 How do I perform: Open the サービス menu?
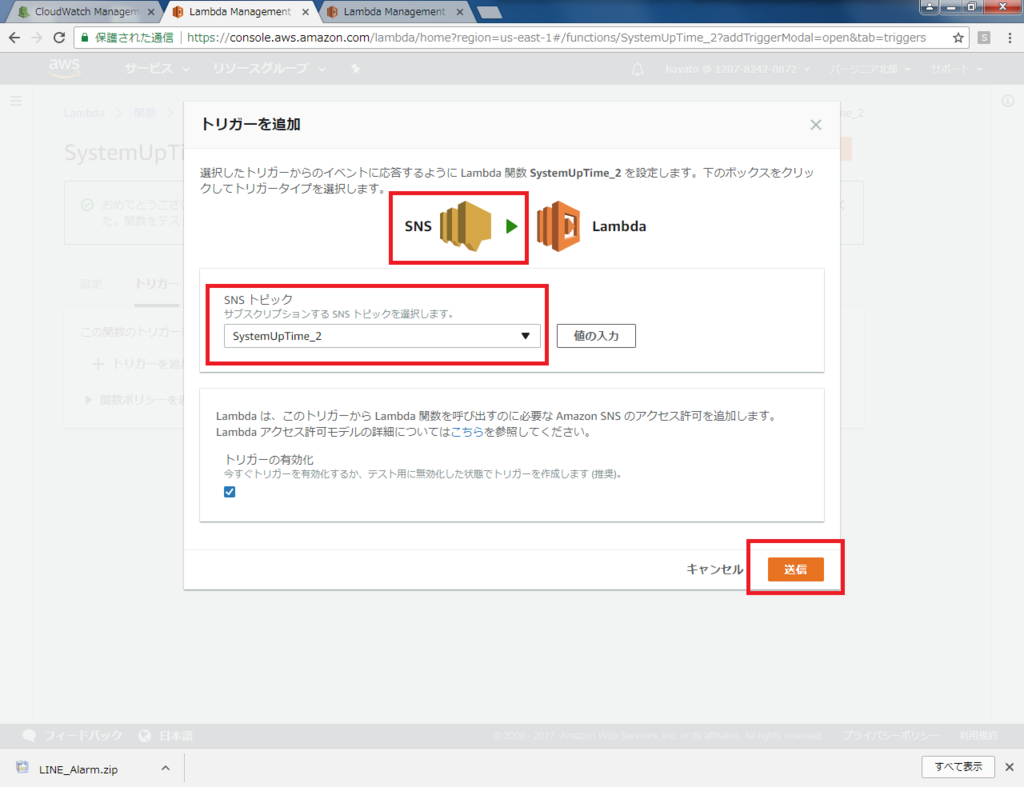pos(157,69)
